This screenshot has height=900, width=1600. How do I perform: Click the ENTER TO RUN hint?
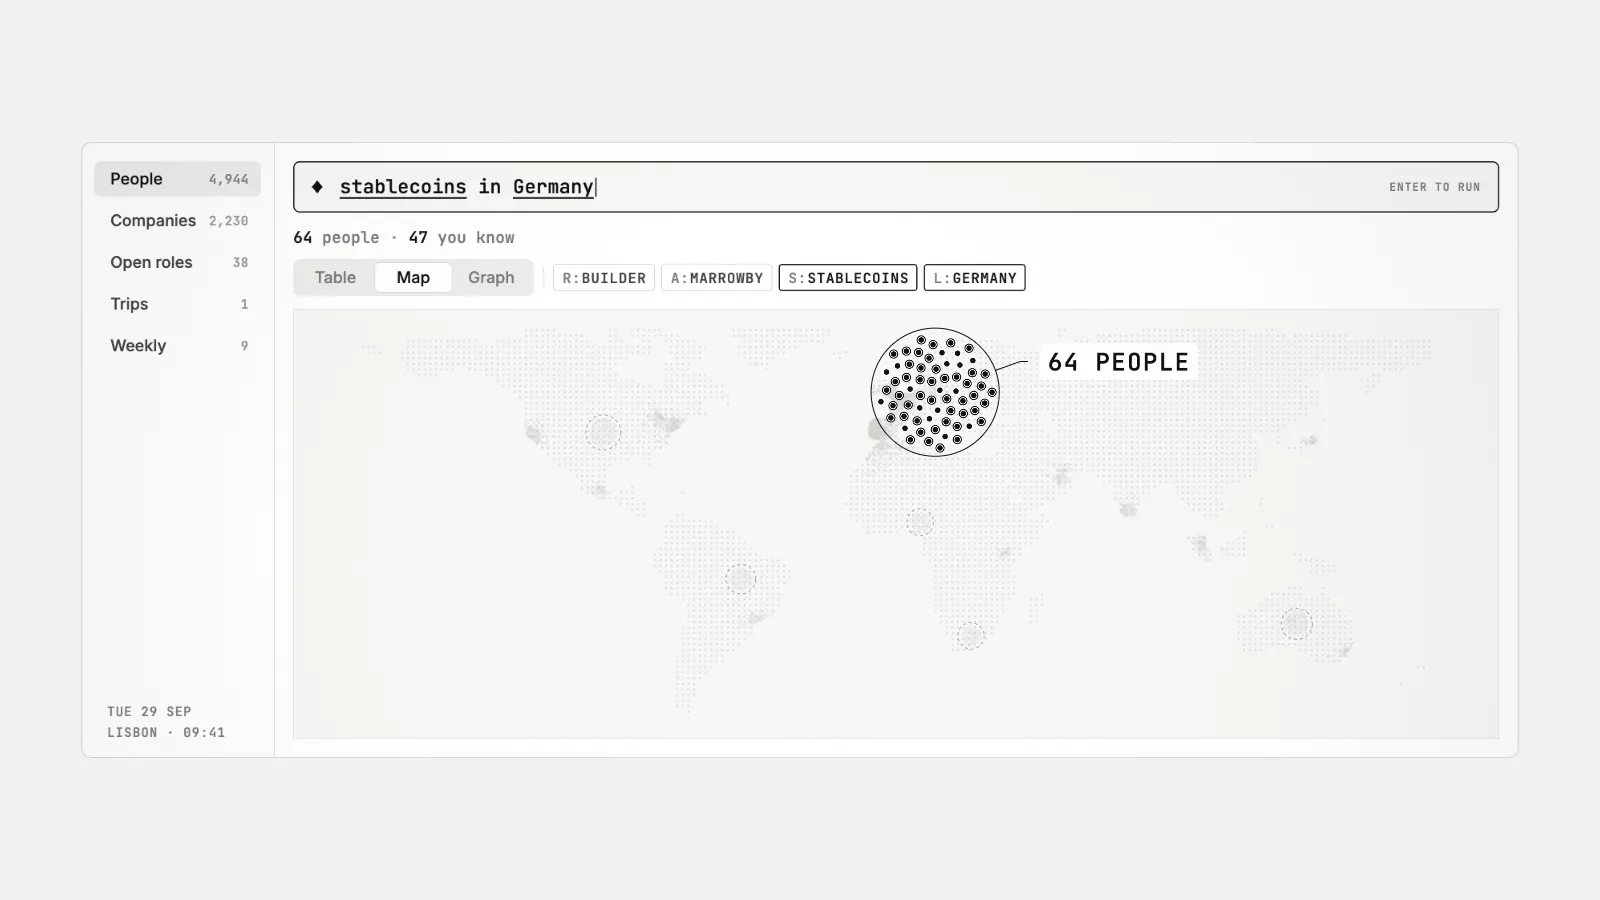pyautogui.click(x=1434, y=187)
